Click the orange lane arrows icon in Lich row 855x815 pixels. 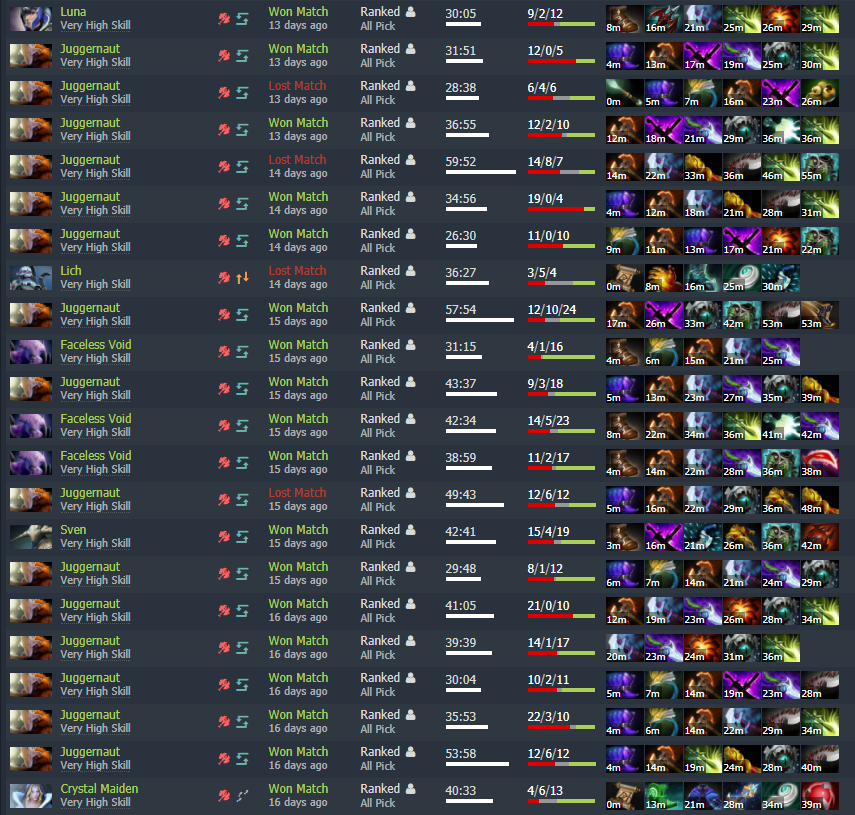tap(243, 278)
